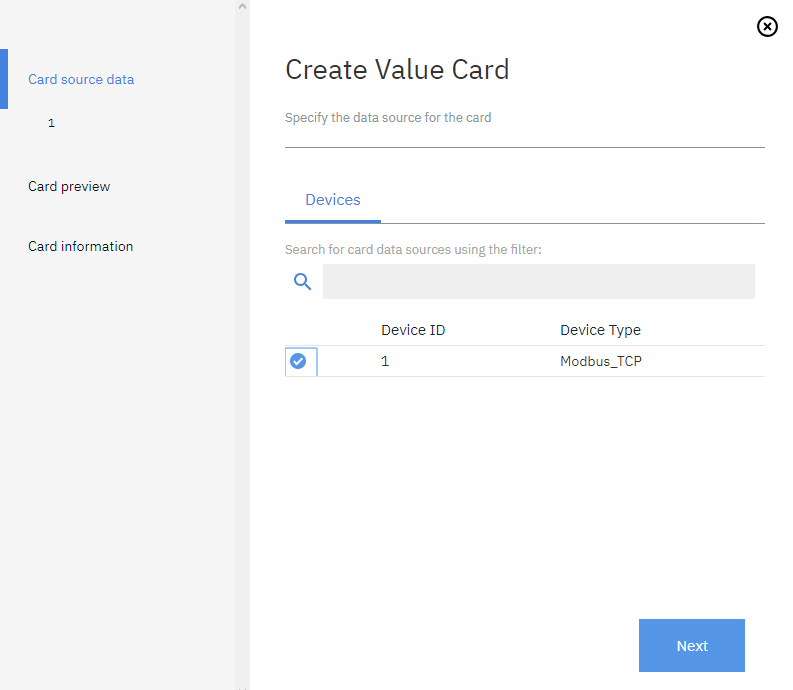Click the Device Type column header
793x690 pixels.
click(x=600, y=330)
